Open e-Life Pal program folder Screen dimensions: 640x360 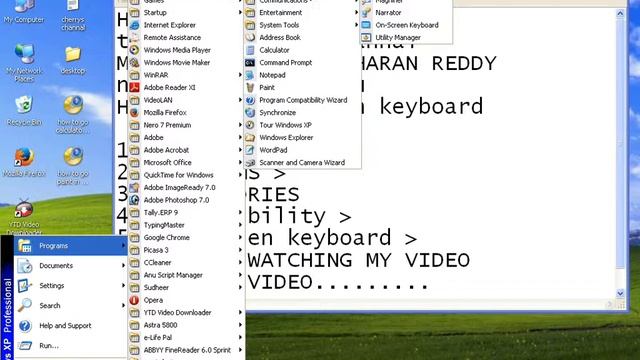click(187, 338)
